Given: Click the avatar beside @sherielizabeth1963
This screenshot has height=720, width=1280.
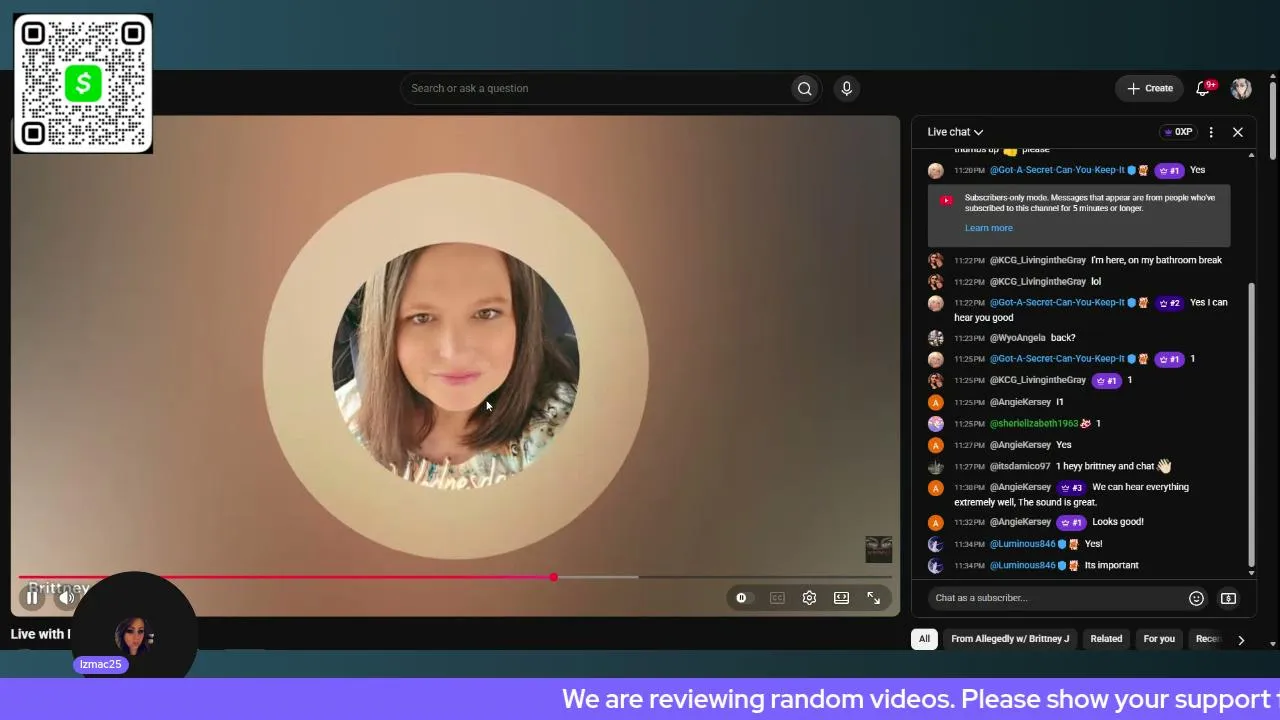Looking at the screenshot, I should 935,423.
